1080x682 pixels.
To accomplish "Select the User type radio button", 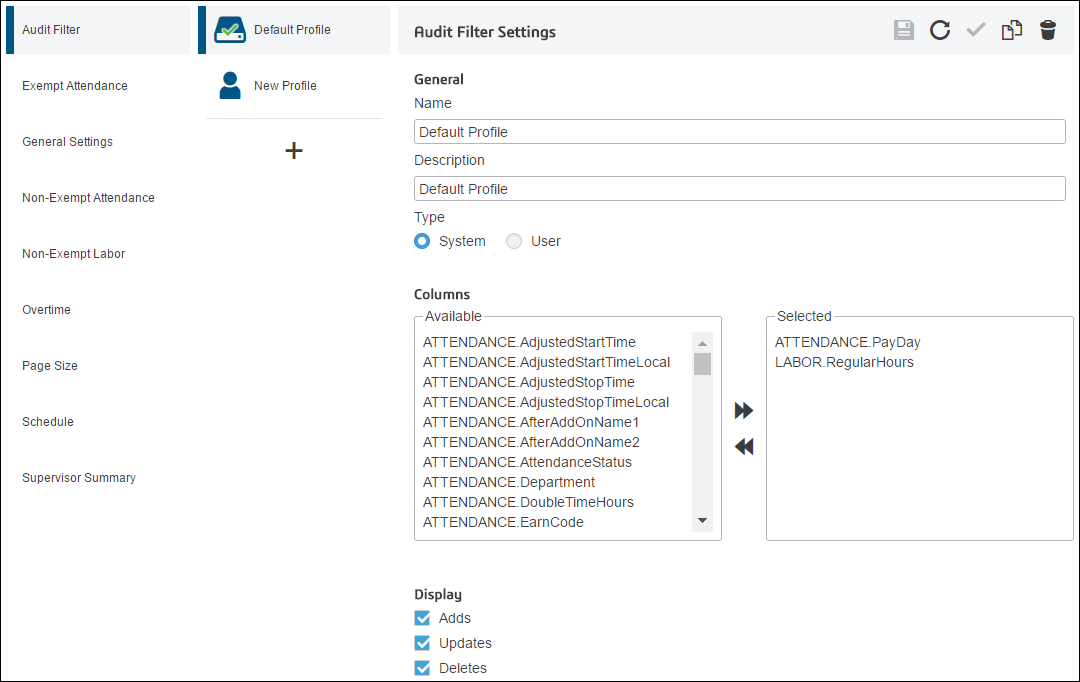I will click(514, 241).
